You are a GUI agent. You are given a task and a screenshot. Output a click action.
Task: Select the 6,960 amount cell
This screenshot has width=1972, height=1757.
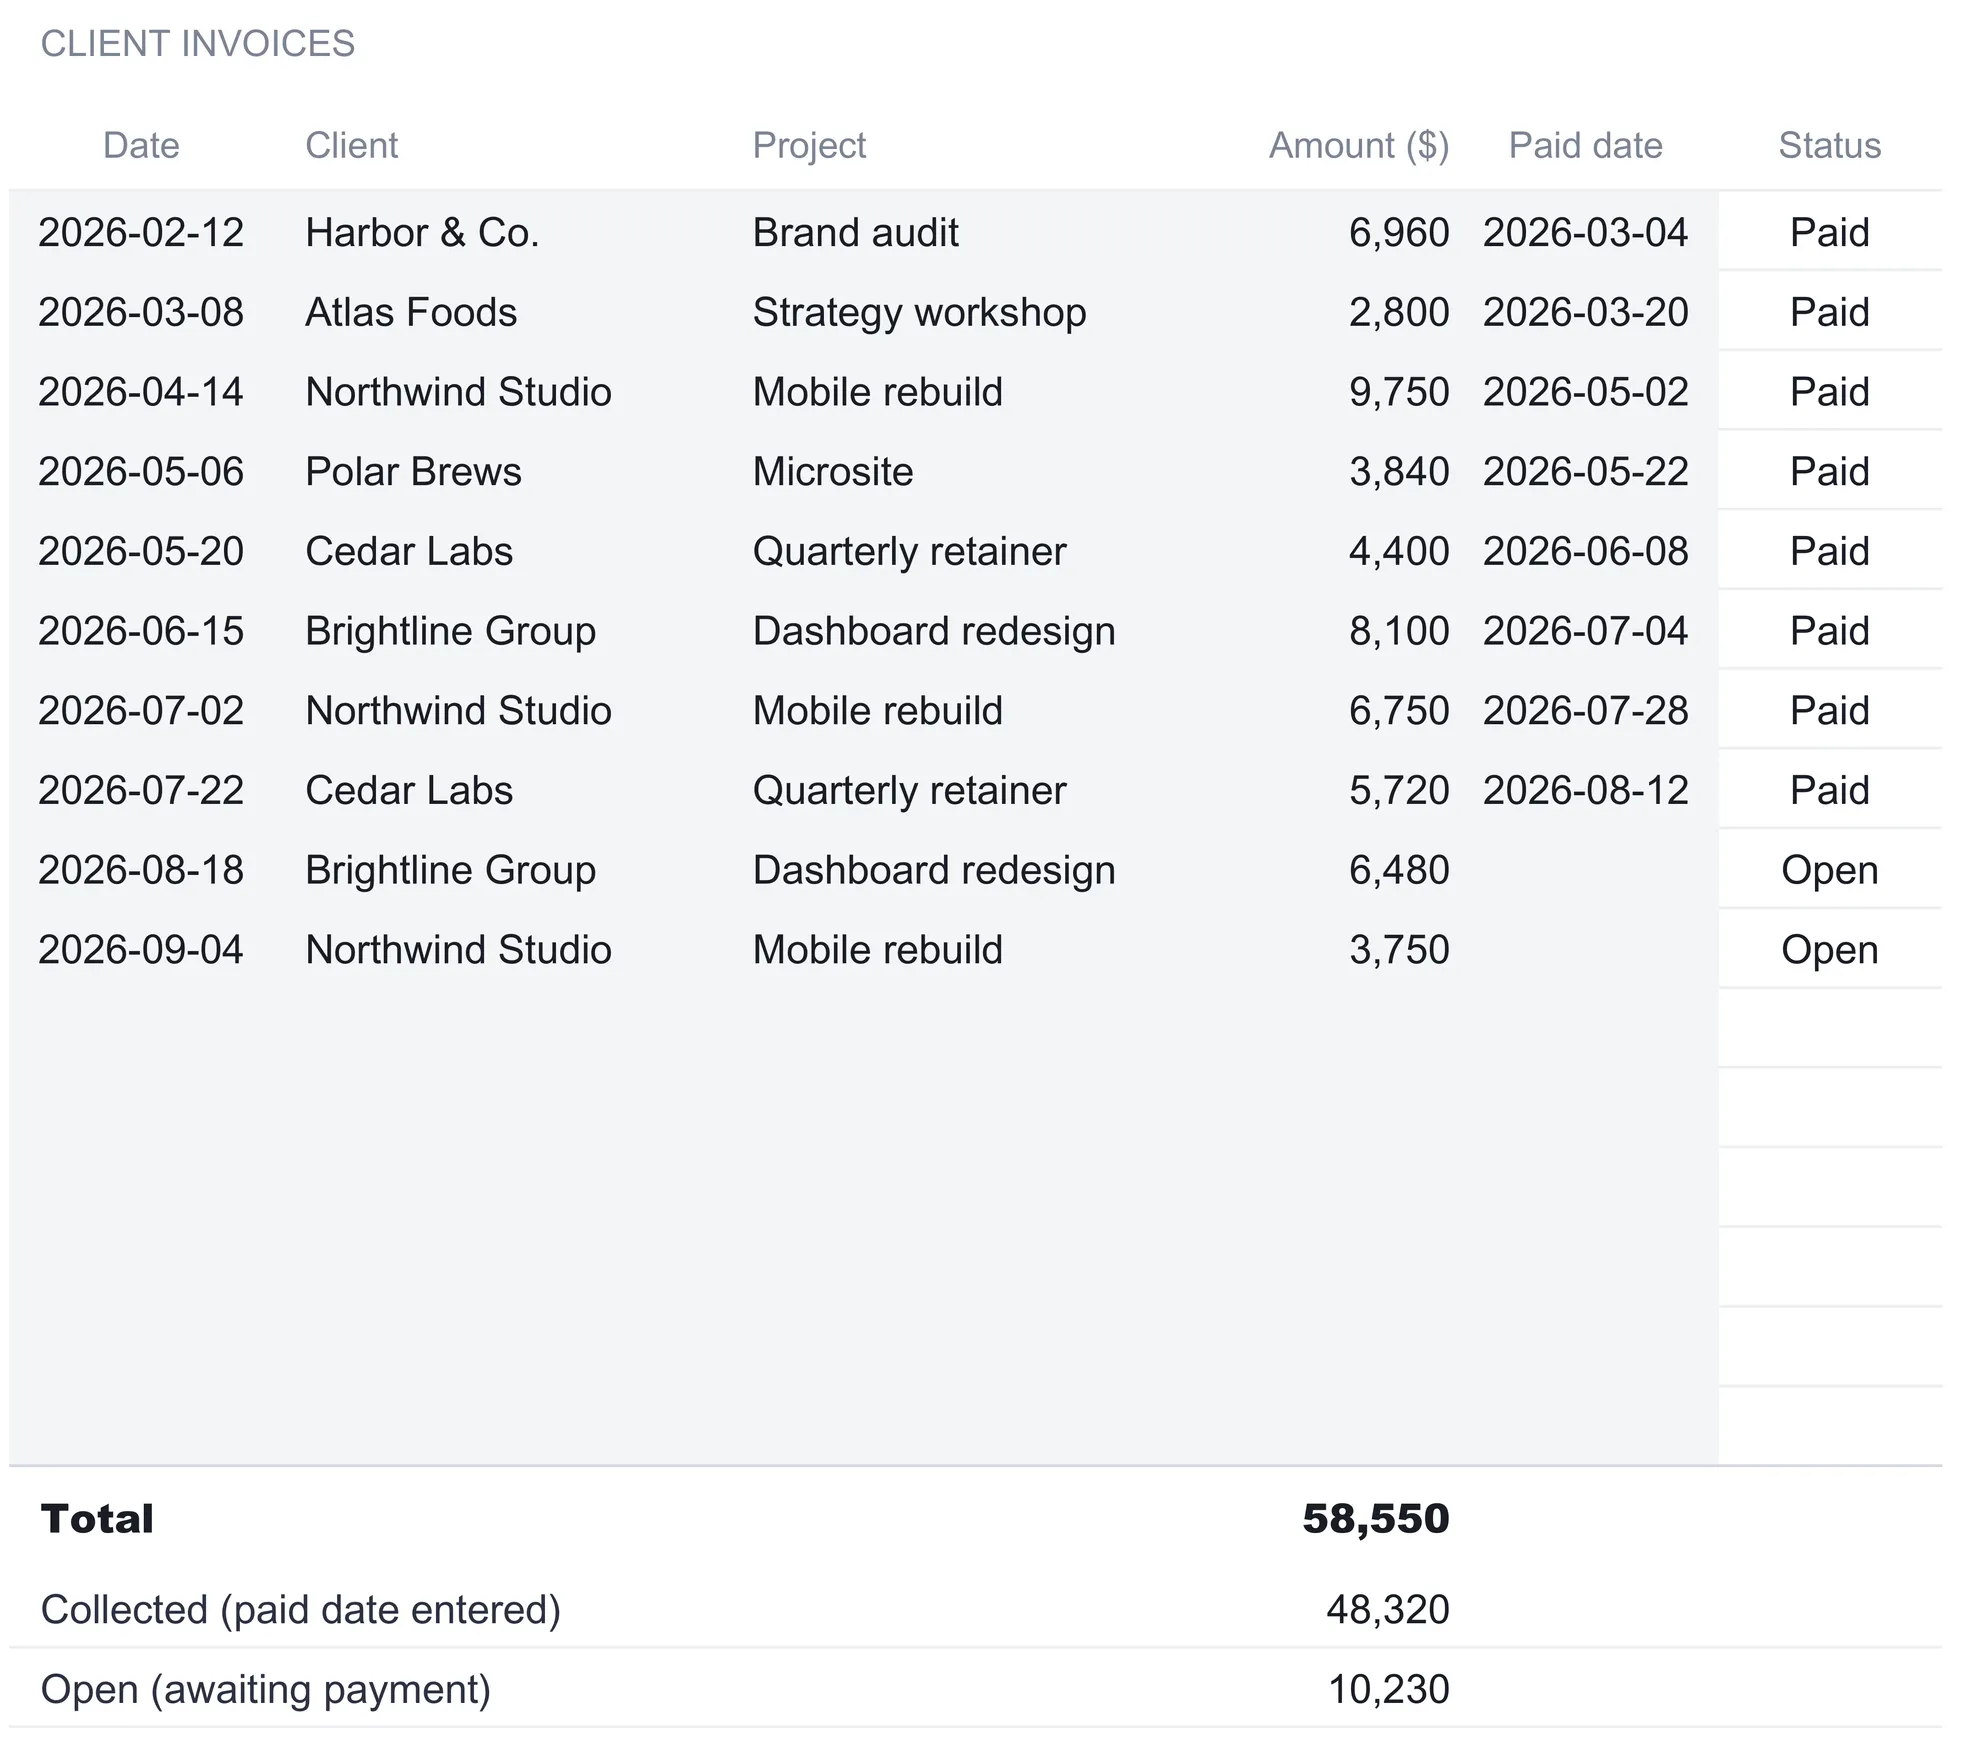point(1398,233)
